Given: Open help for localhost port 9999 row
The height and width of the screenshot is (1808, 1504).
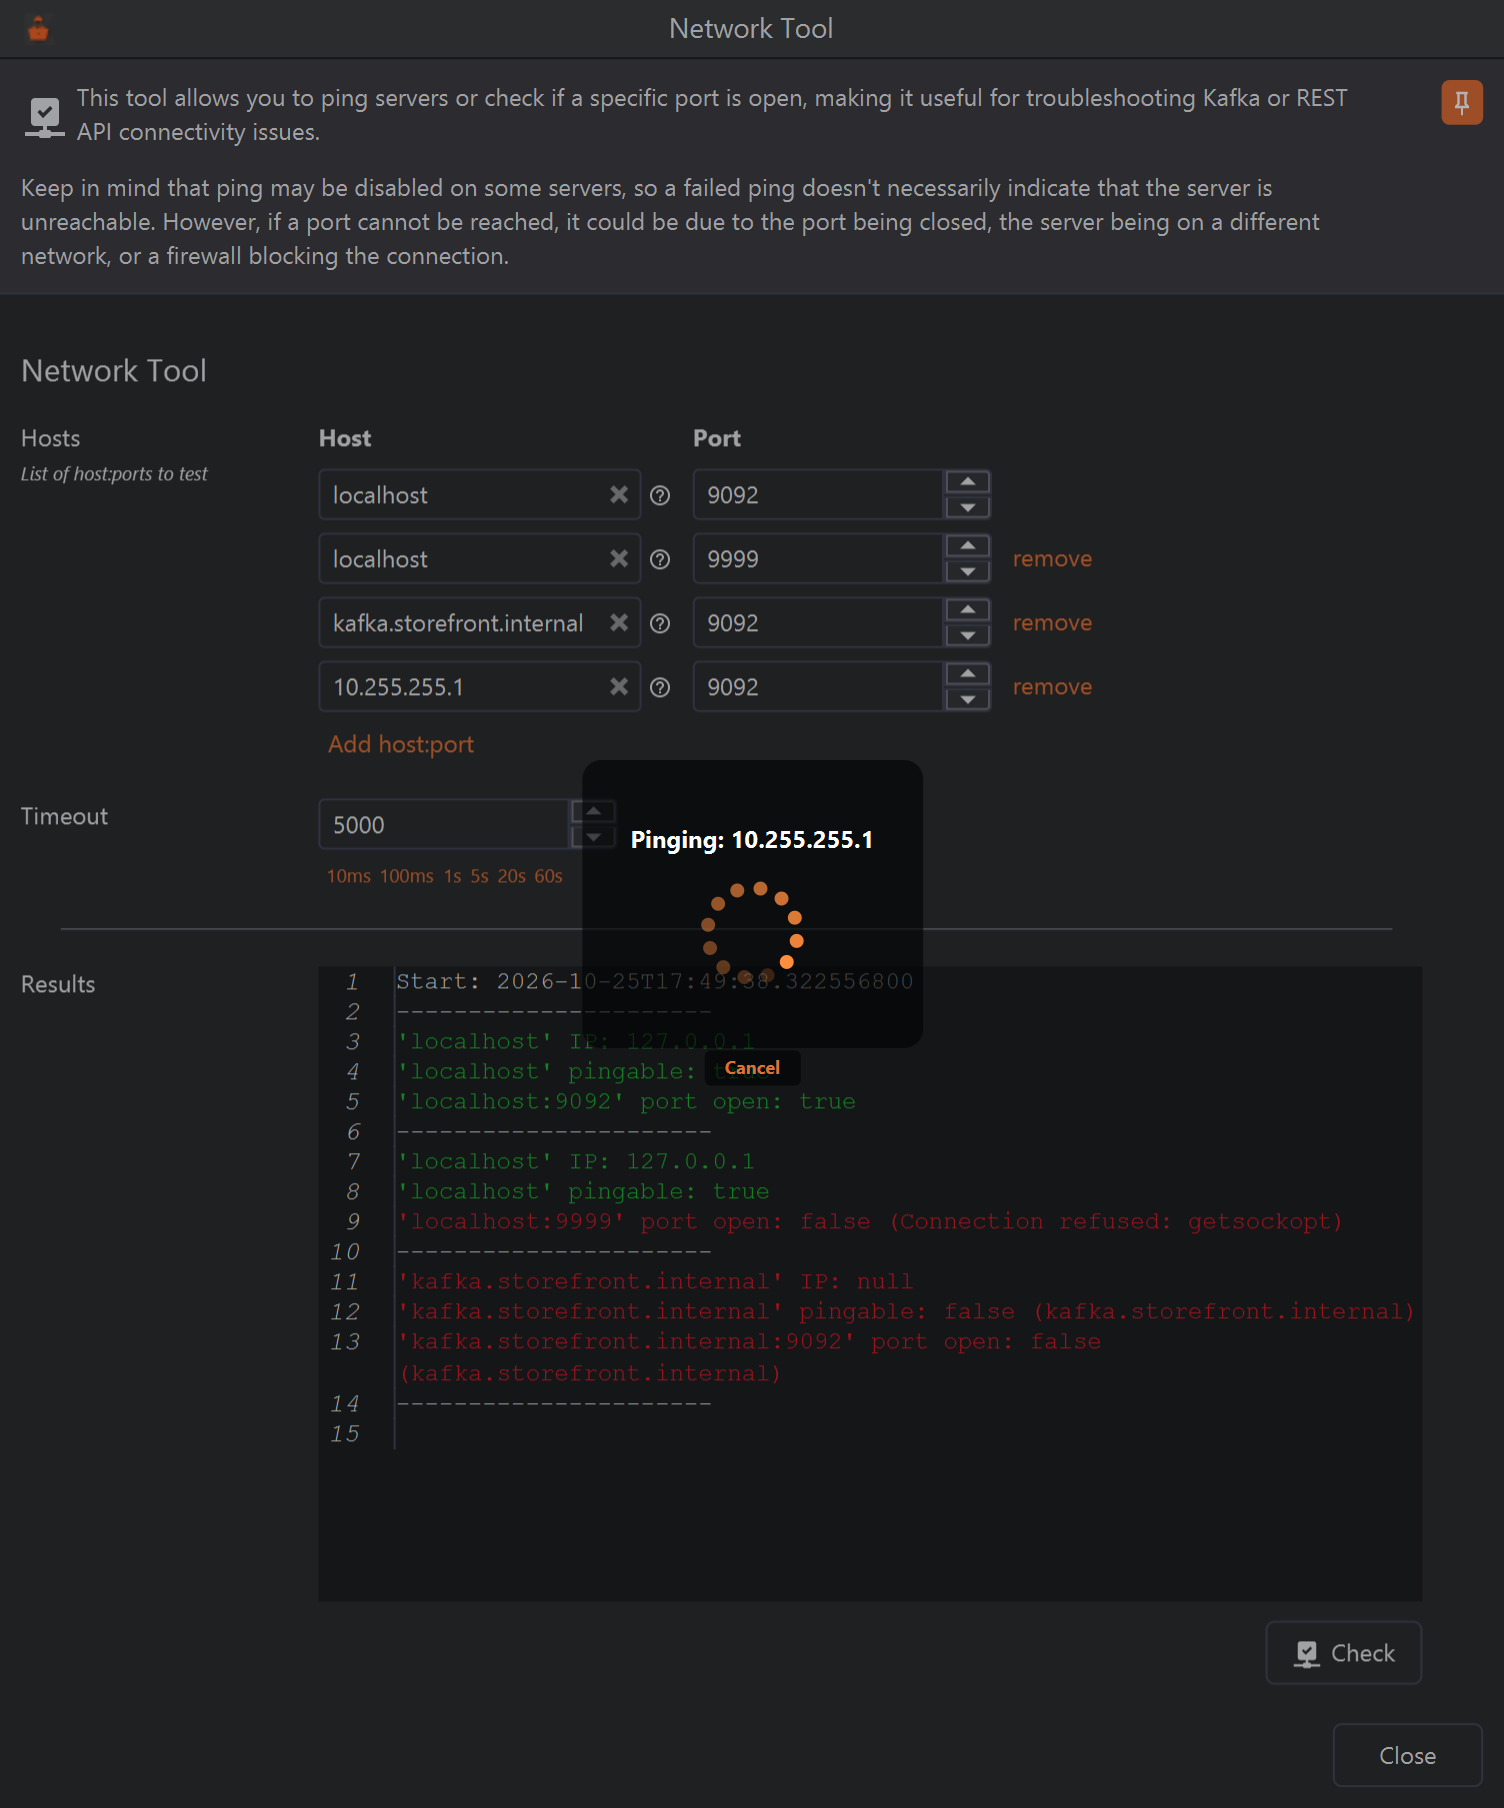Looking at the screenshot, I should click(x=660, y=559).
